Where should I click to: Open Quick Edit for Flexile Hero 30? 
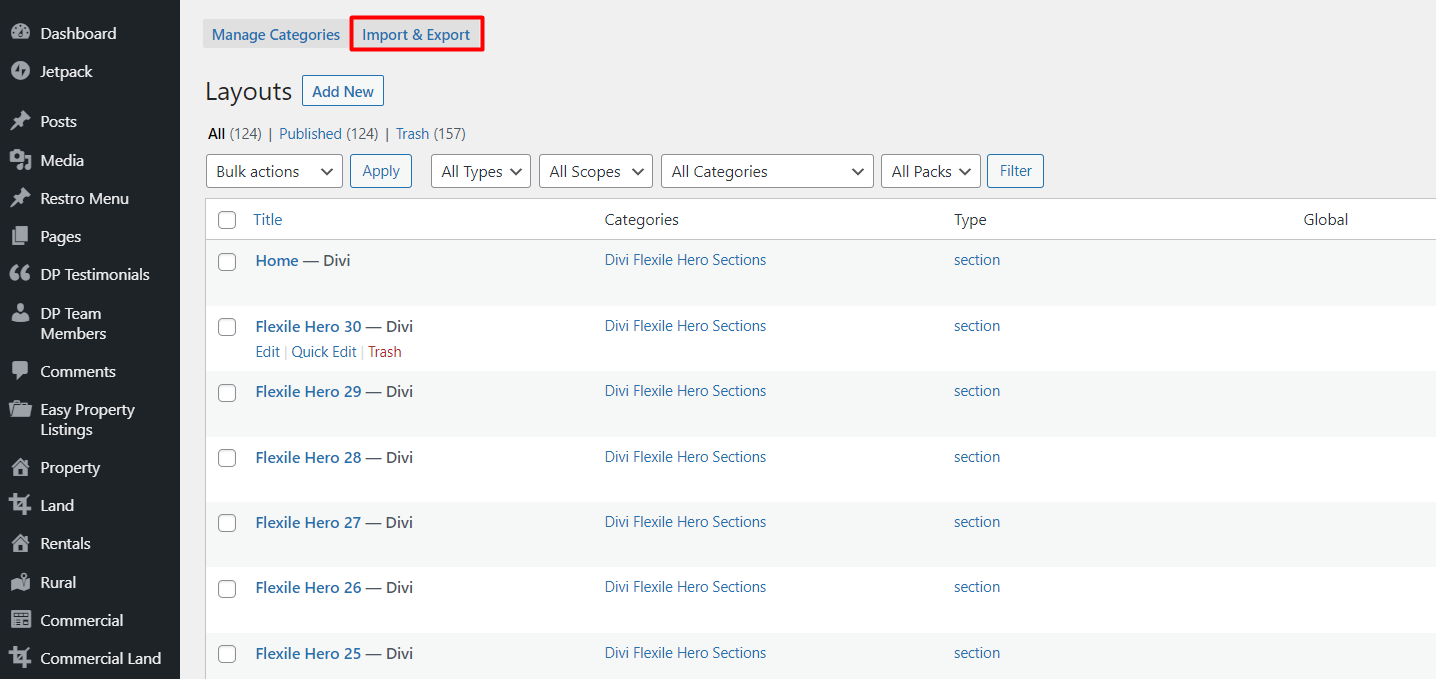pyautogui.click(x=323, y=351)
